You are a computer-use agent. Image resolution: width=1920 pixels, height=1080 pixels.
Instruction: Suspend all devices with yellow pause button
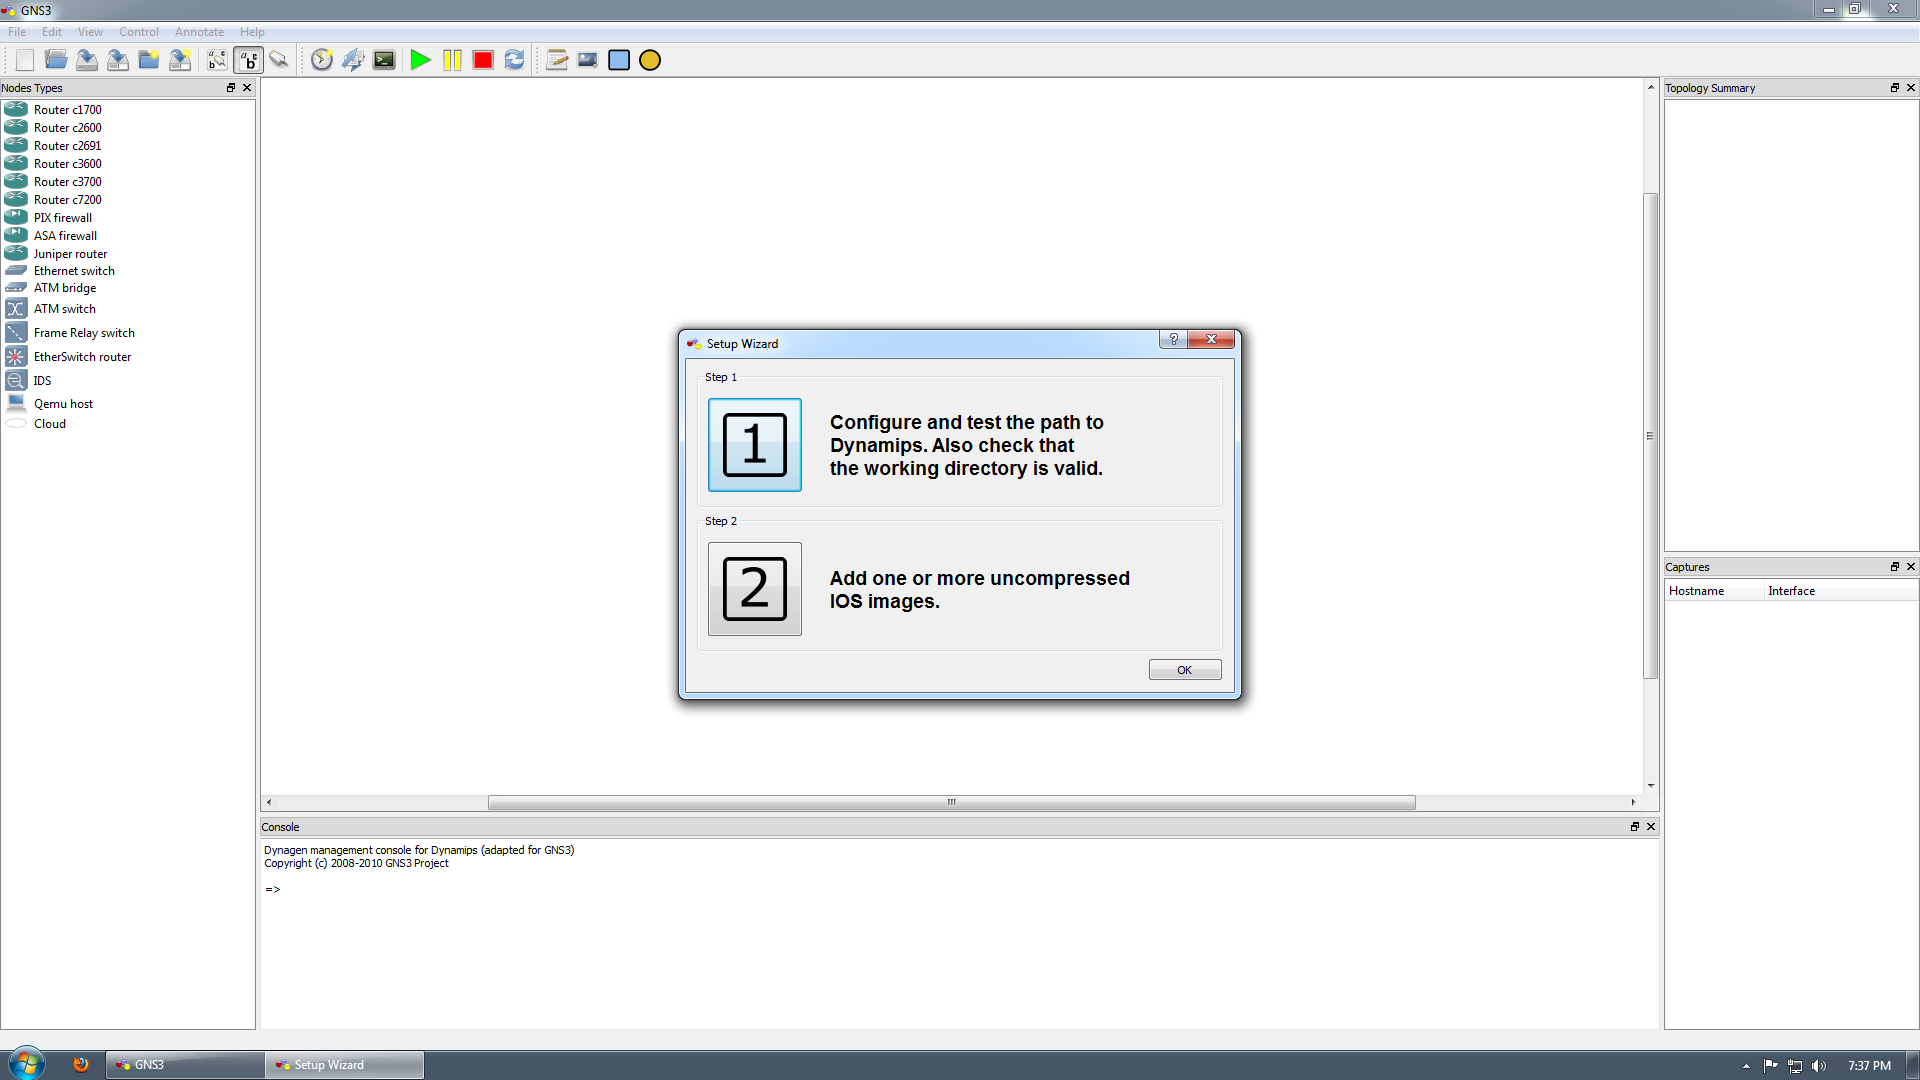click(452, 60)
